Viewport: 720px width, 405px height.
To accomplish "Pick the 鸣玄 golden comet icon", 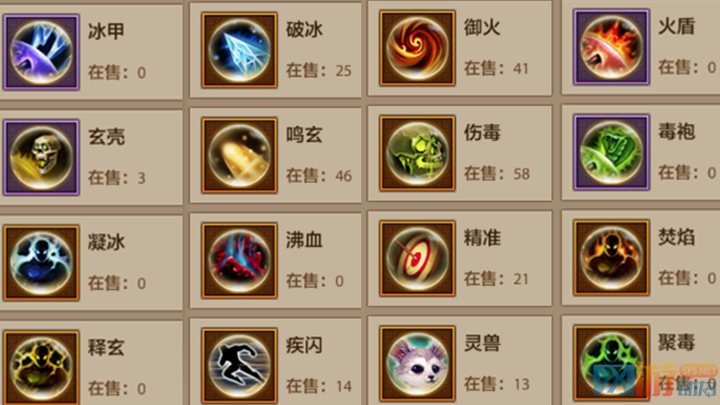I will pyautogui.click(x=239, y=155).
